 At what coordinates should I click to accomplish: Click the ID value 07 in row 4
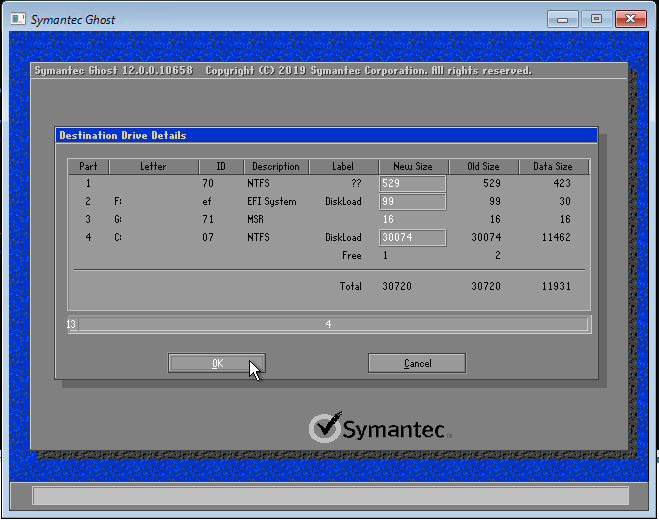tap(208, 237)
